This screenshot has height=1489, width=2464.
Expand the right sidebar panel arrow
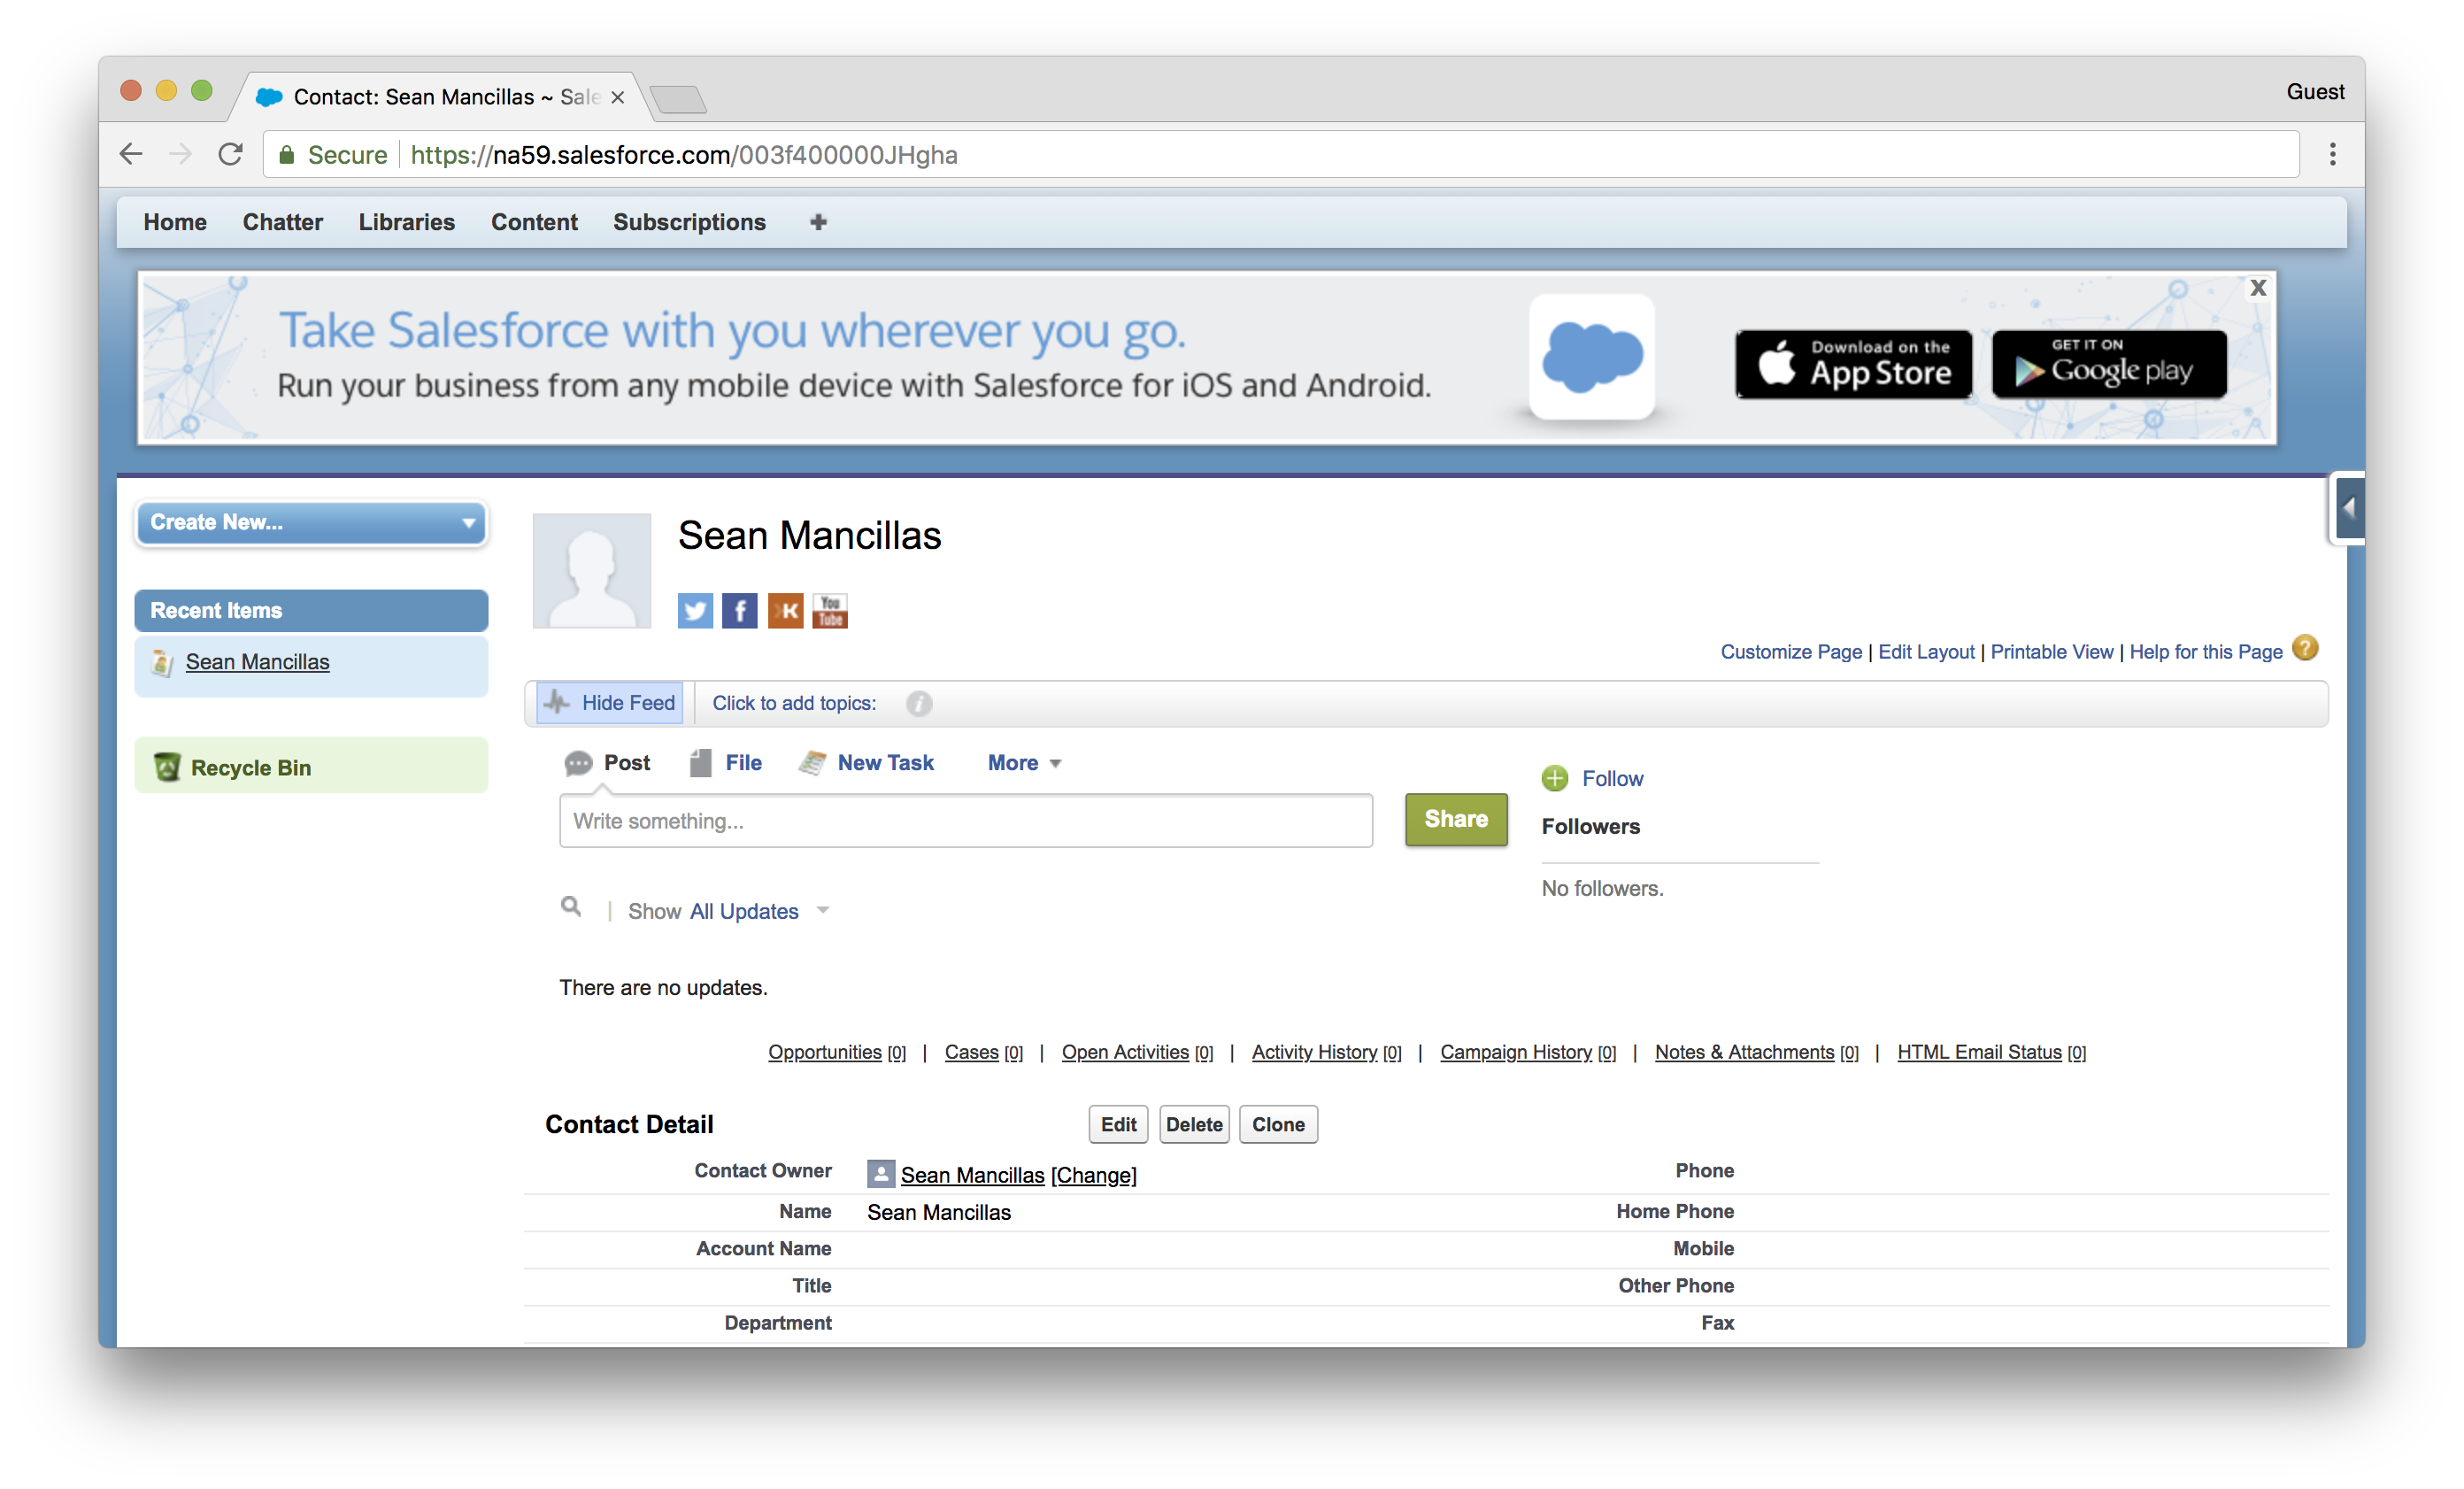click(x=2350, y=508)
